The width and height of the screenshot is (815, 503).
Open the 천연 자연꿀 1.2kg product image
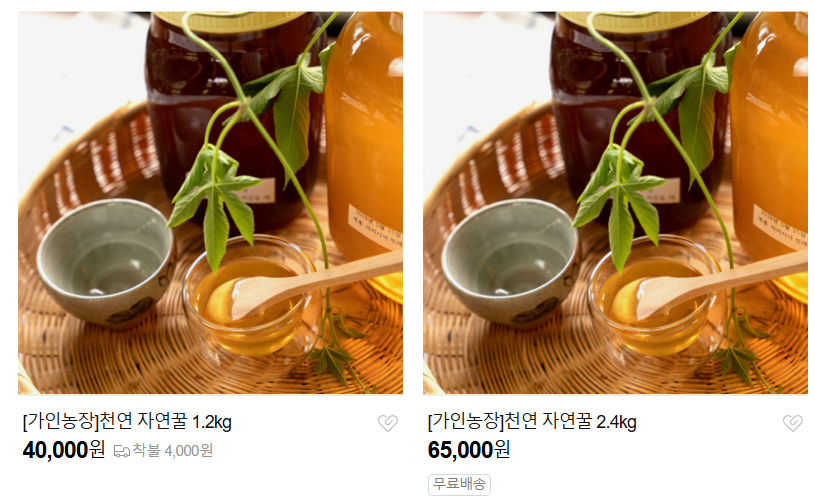211,203
